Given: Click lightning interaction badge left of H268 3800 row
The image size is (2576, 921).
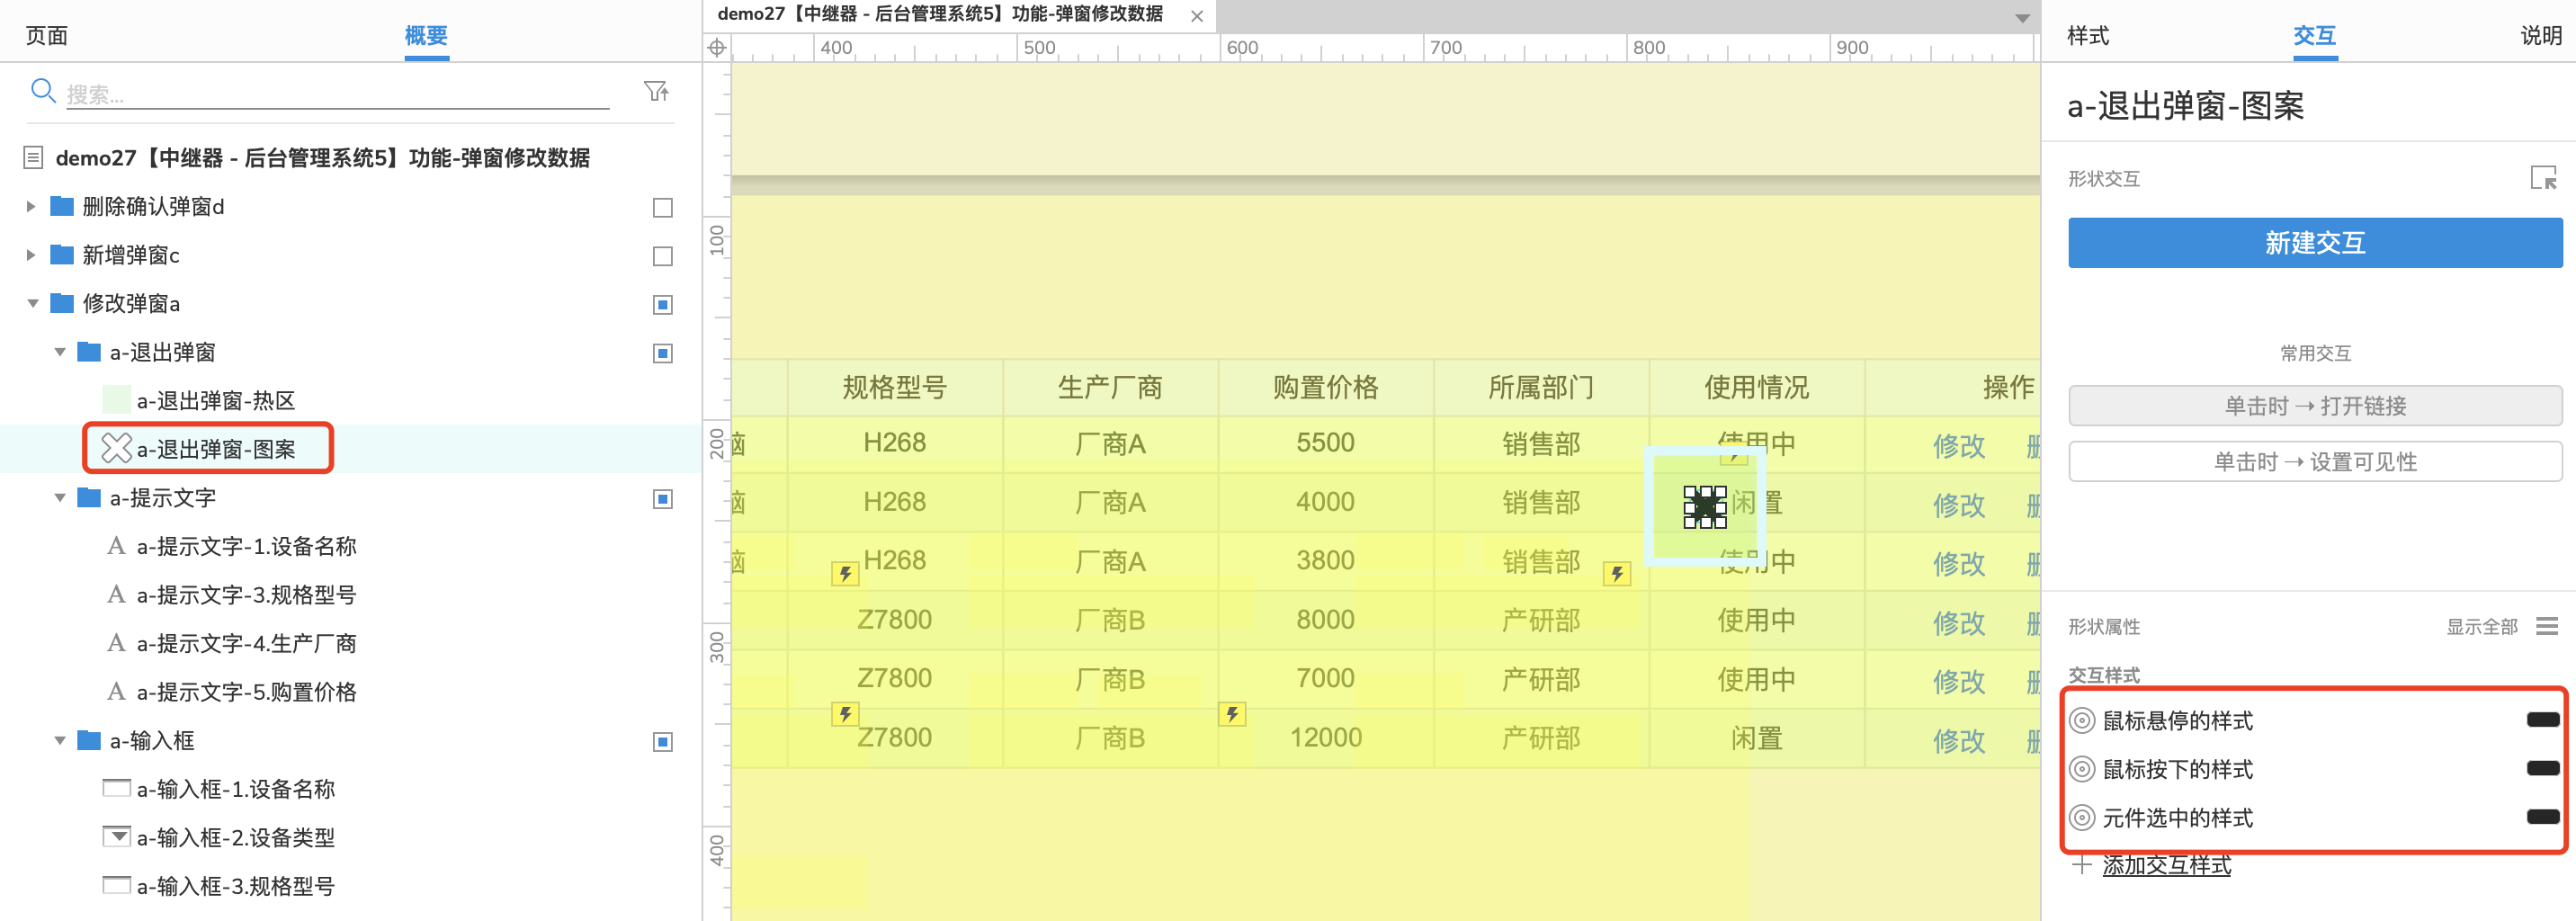Looking at the screenshot, I should coord(845,574).
